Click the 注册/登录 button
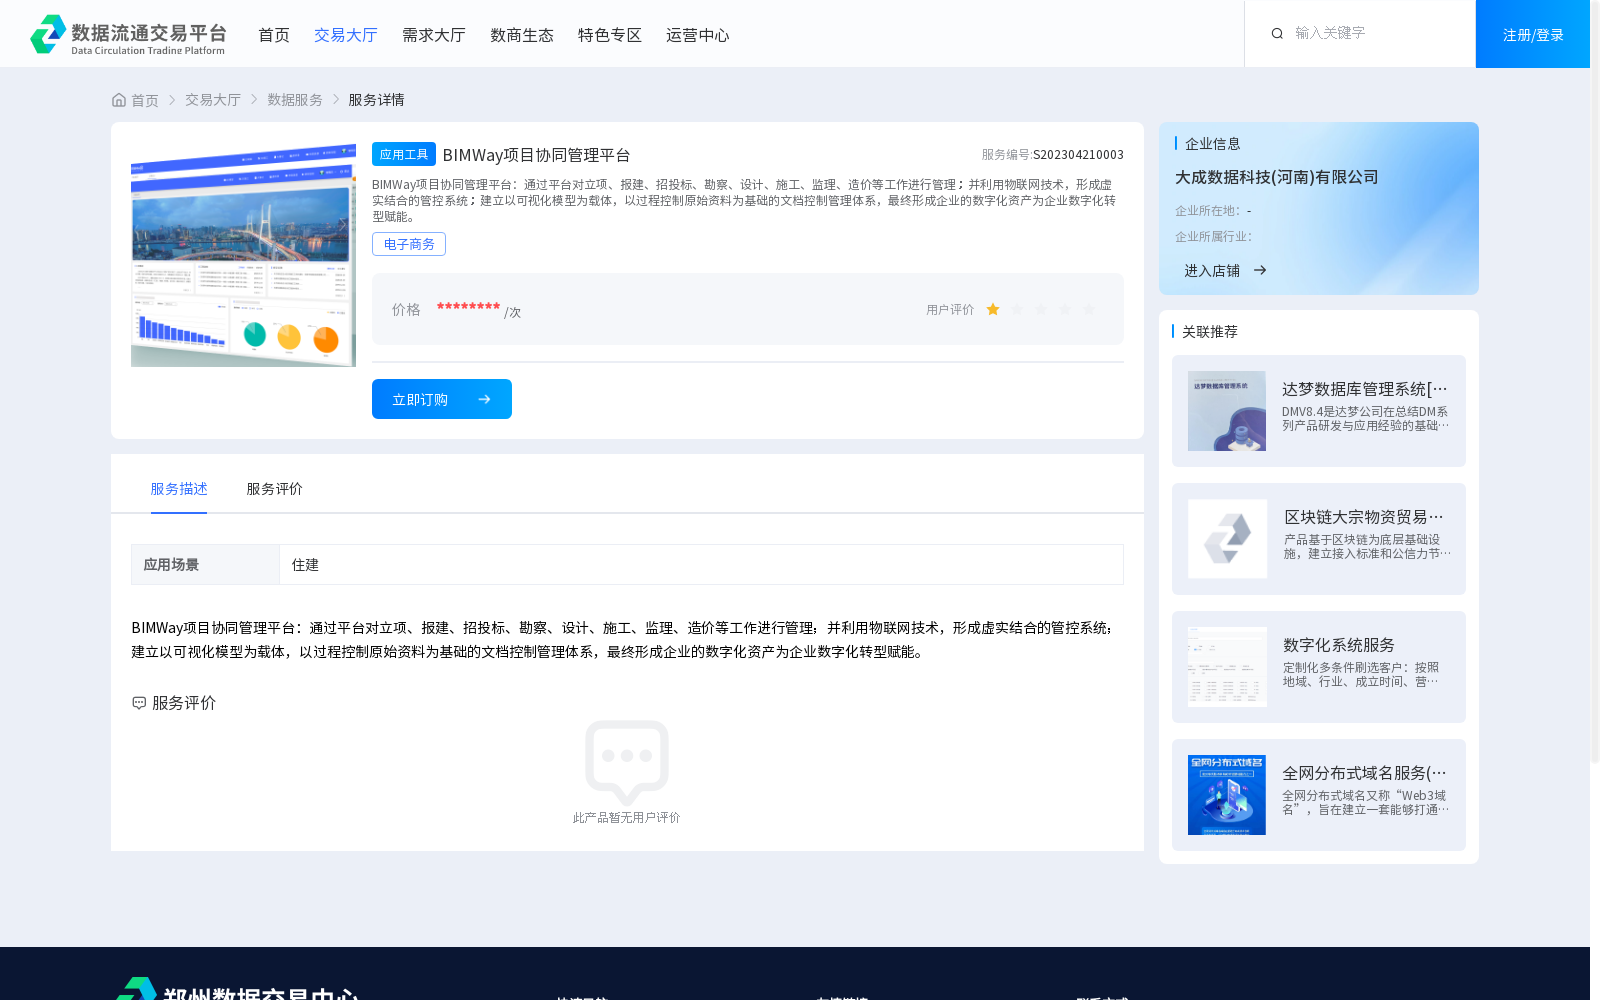1600x1000 pixels. (x=1533, y=34)
